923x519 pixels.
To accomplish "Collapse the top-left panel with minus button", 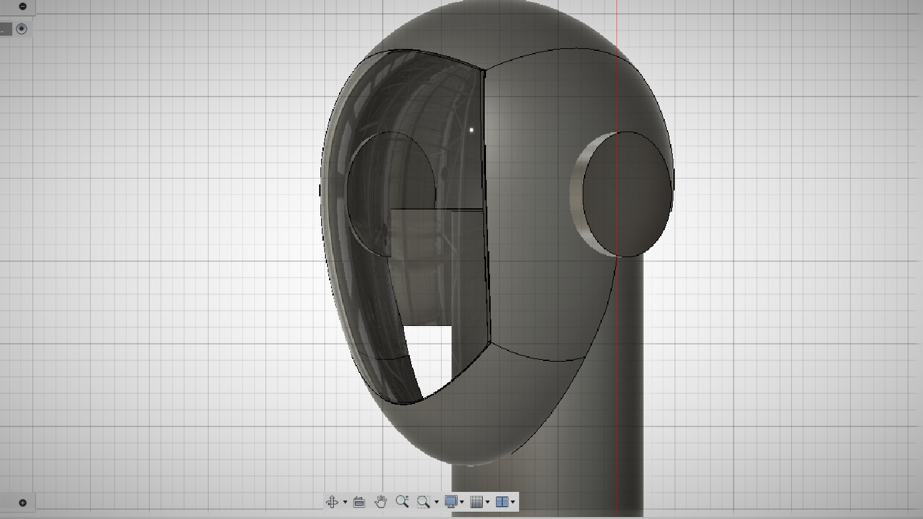I will 22,6.
